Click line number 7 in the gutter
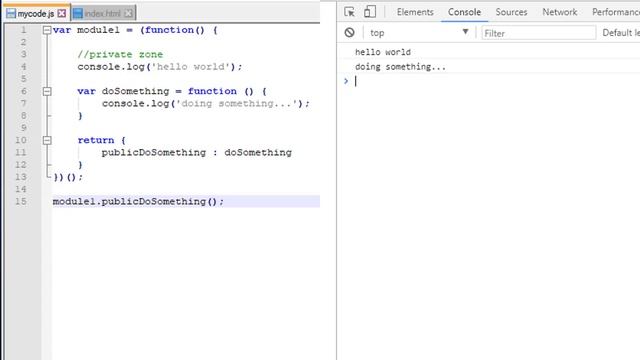Viewport: 640px width, 360px height. click(24, 104)
